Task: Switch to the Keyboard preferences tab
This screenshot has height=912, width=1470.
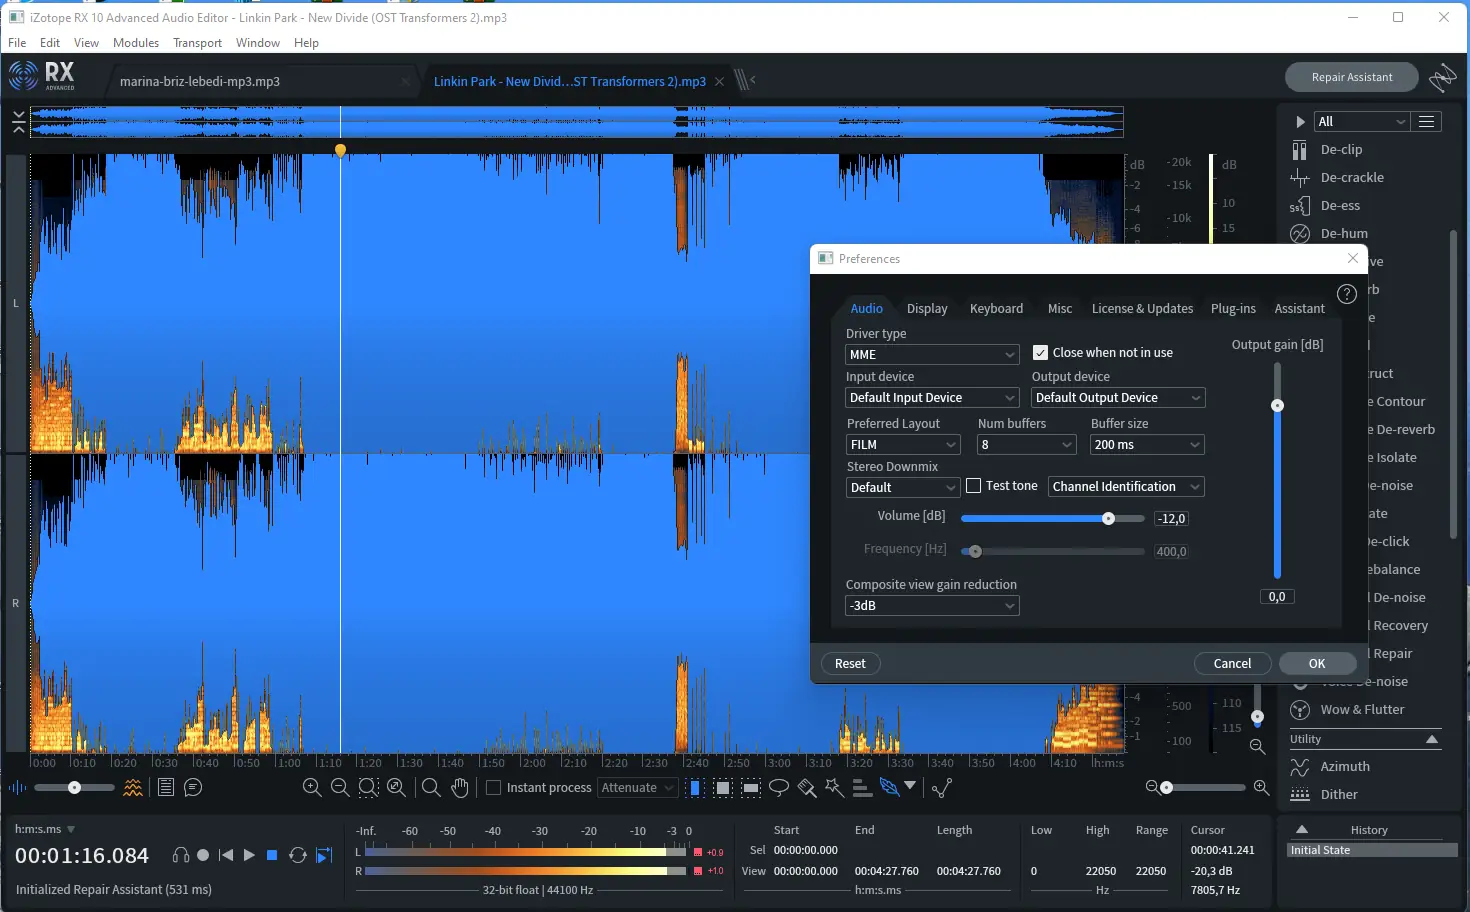Action: (996, 309)
